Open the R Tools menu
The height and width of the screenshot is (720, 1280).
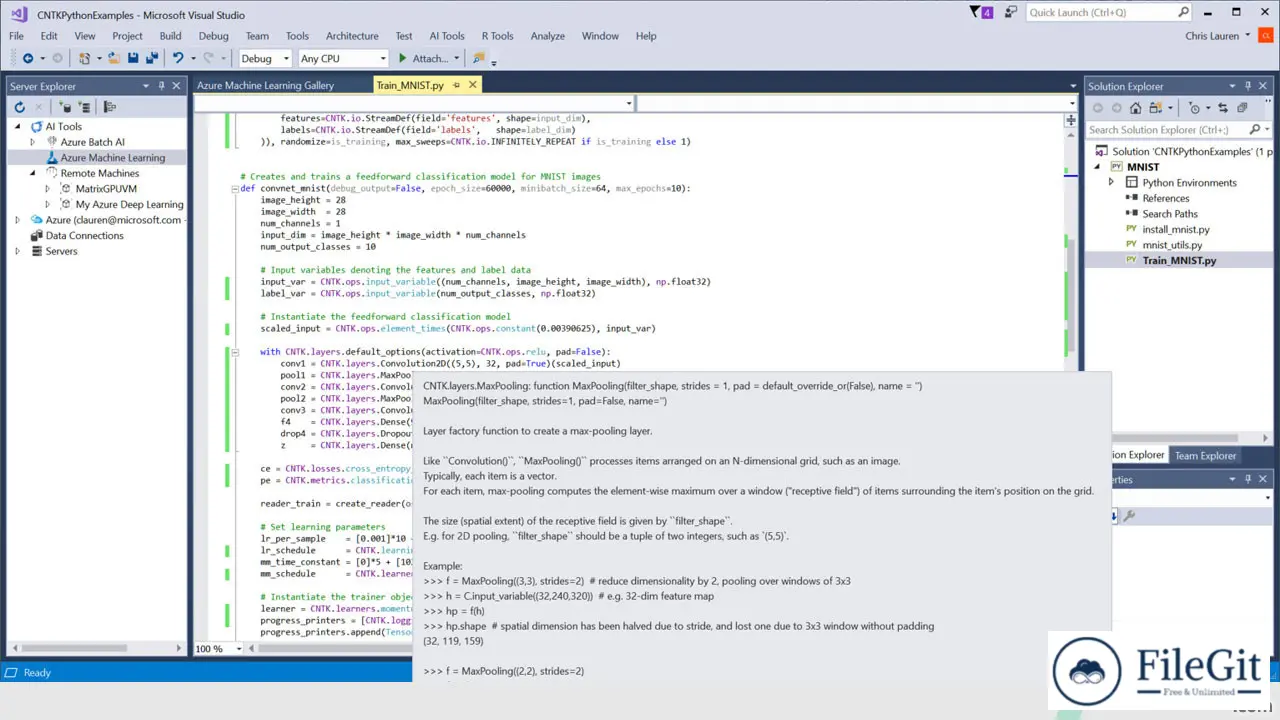coord(497,36)
